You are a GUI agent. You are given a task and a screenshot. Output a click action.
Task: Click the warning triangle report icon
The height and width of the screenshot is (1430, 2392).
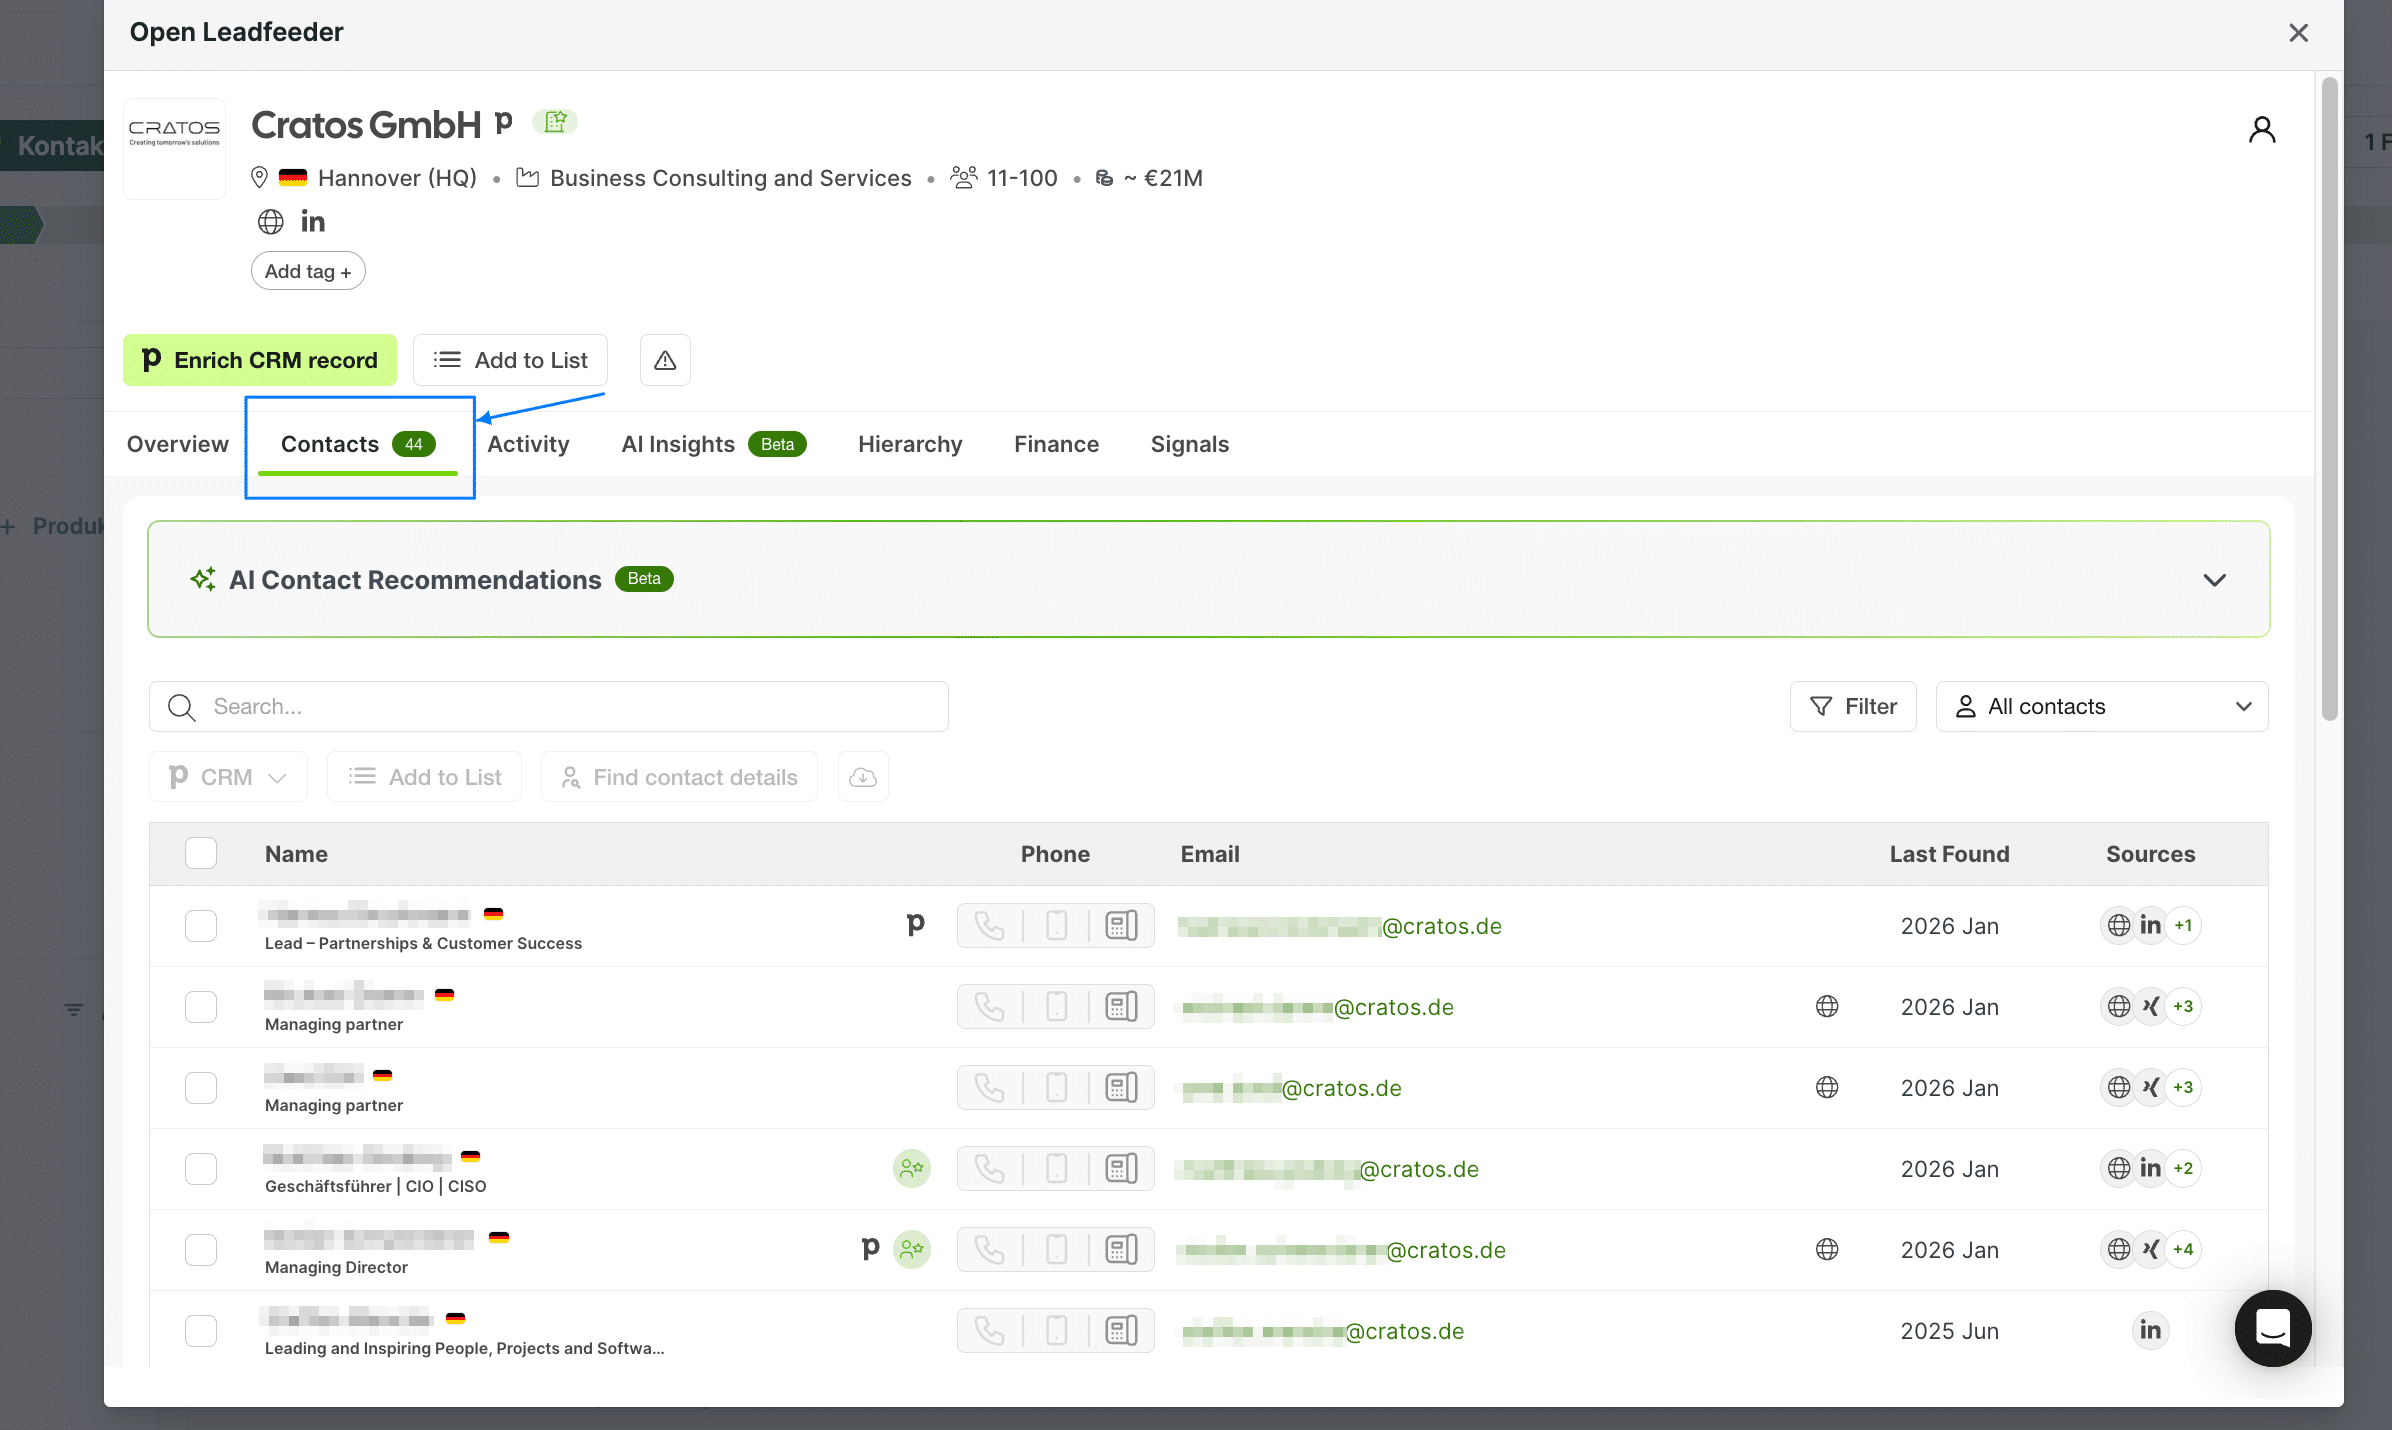tap(665, 360)
